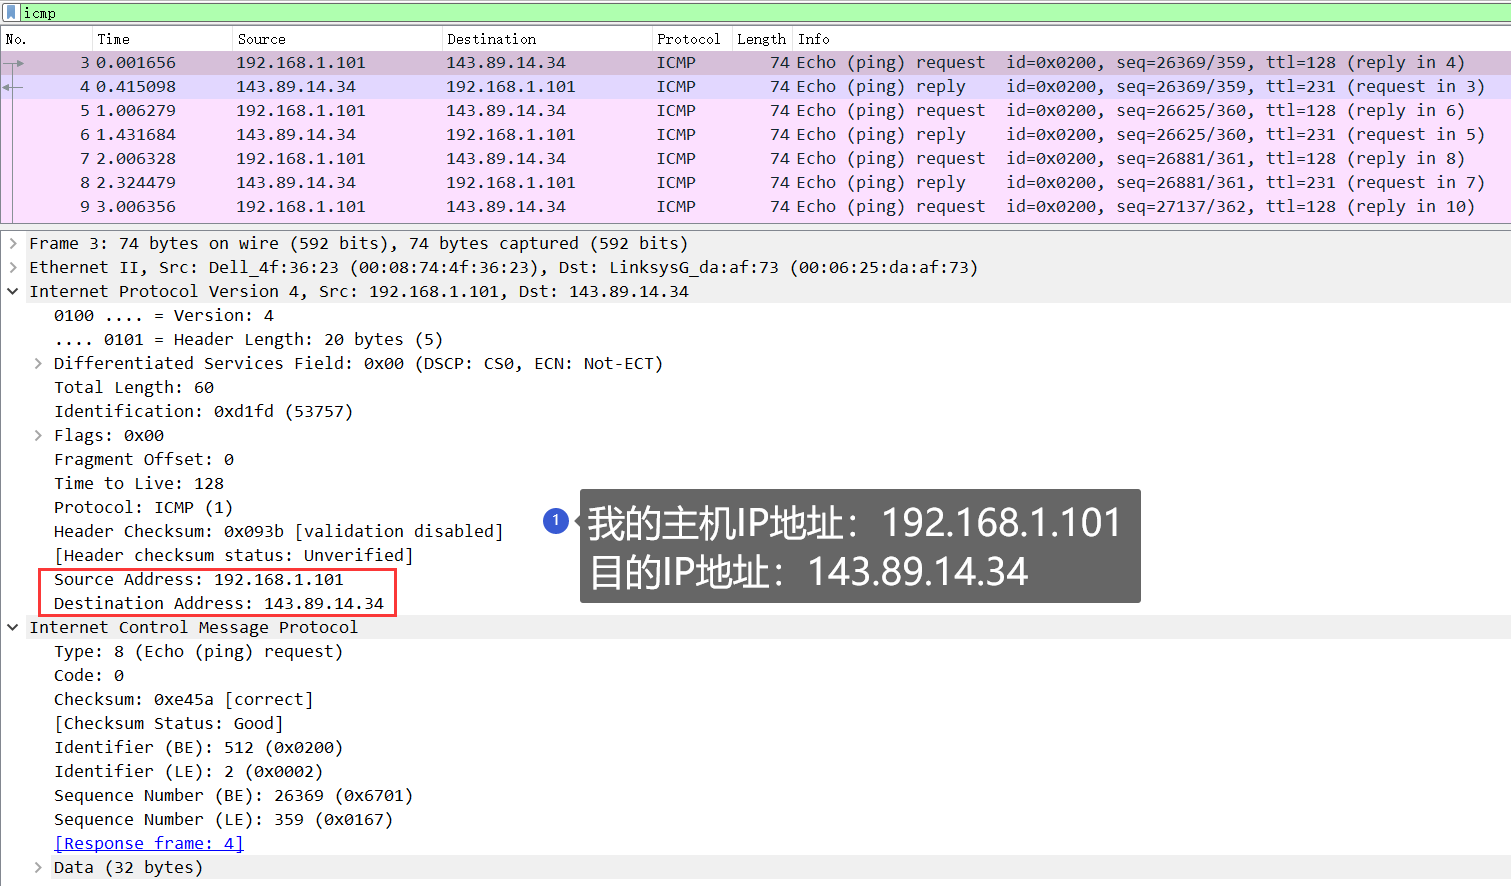Select the Checksum Status: Good line
Viewport: 1511px width, 886px height.
tap(169, 723)
